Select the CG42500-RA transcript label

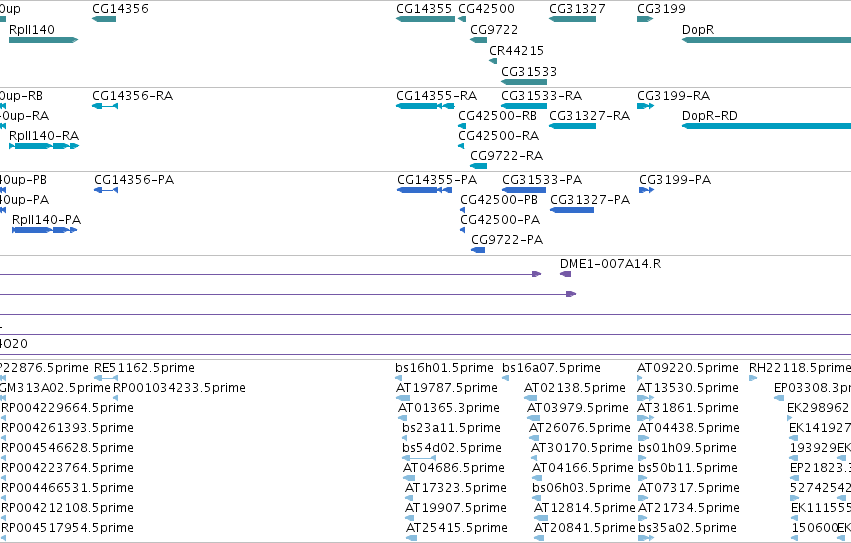[x=498, y=136]
